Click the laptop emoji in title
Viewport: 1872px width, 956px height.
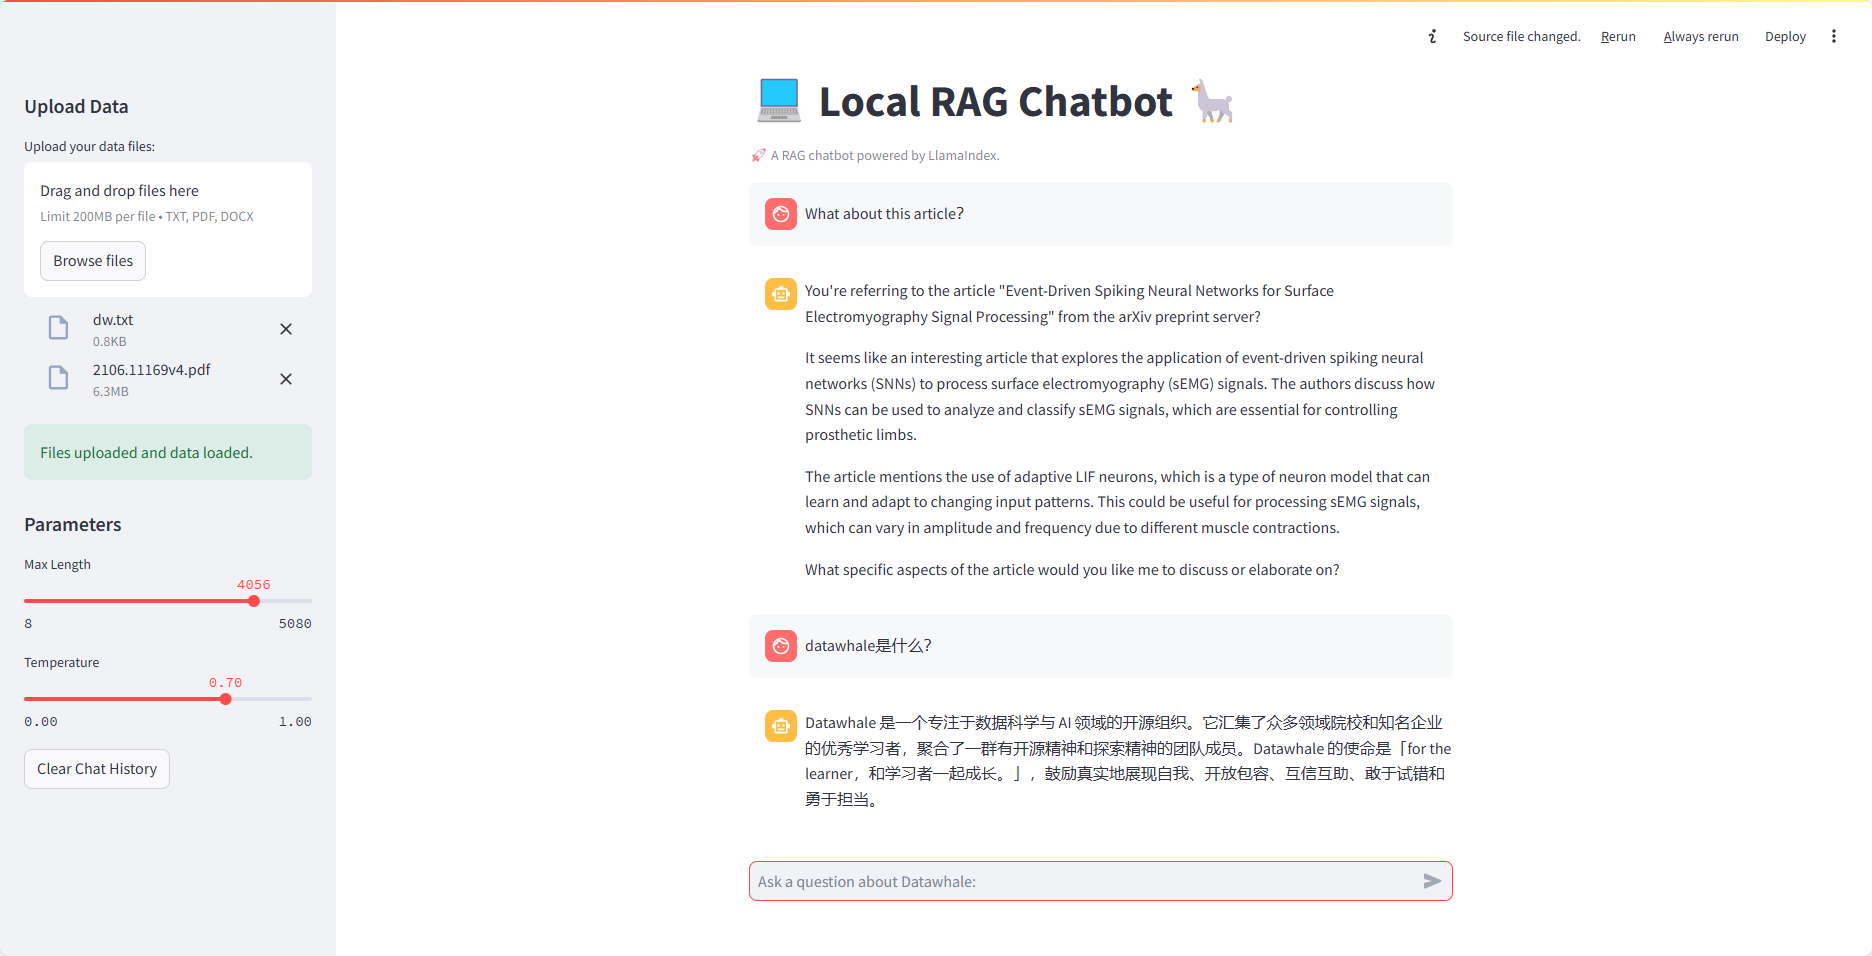[779, 101]
